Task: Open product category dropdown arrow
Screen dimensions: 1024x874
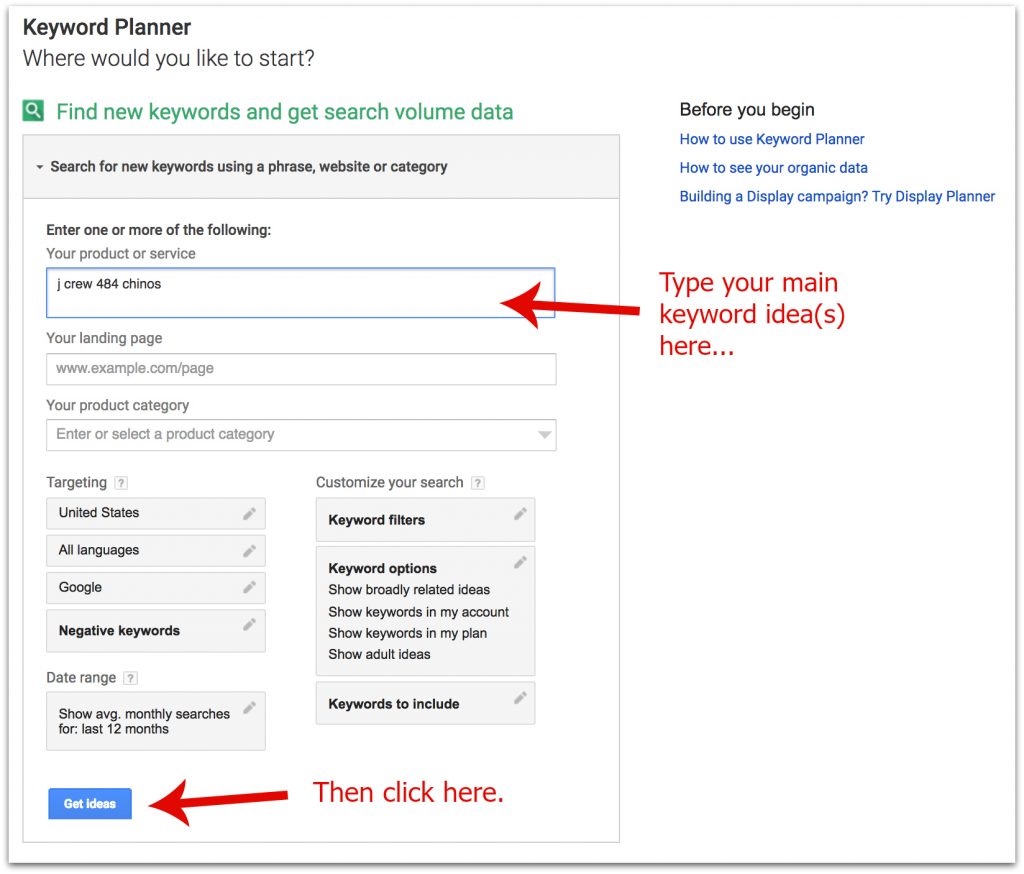Action: [x=544, y=435]
